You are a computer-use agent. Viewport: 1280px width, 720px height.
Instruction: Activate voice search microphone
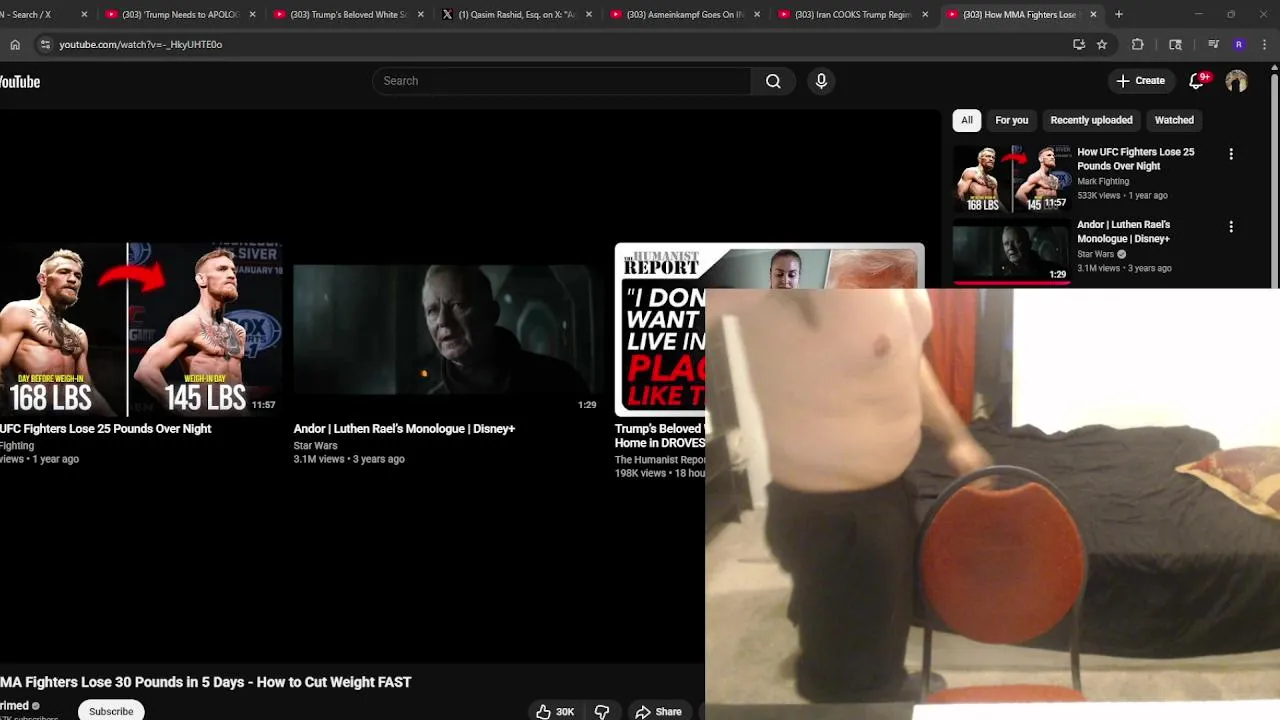click(821, 81)
